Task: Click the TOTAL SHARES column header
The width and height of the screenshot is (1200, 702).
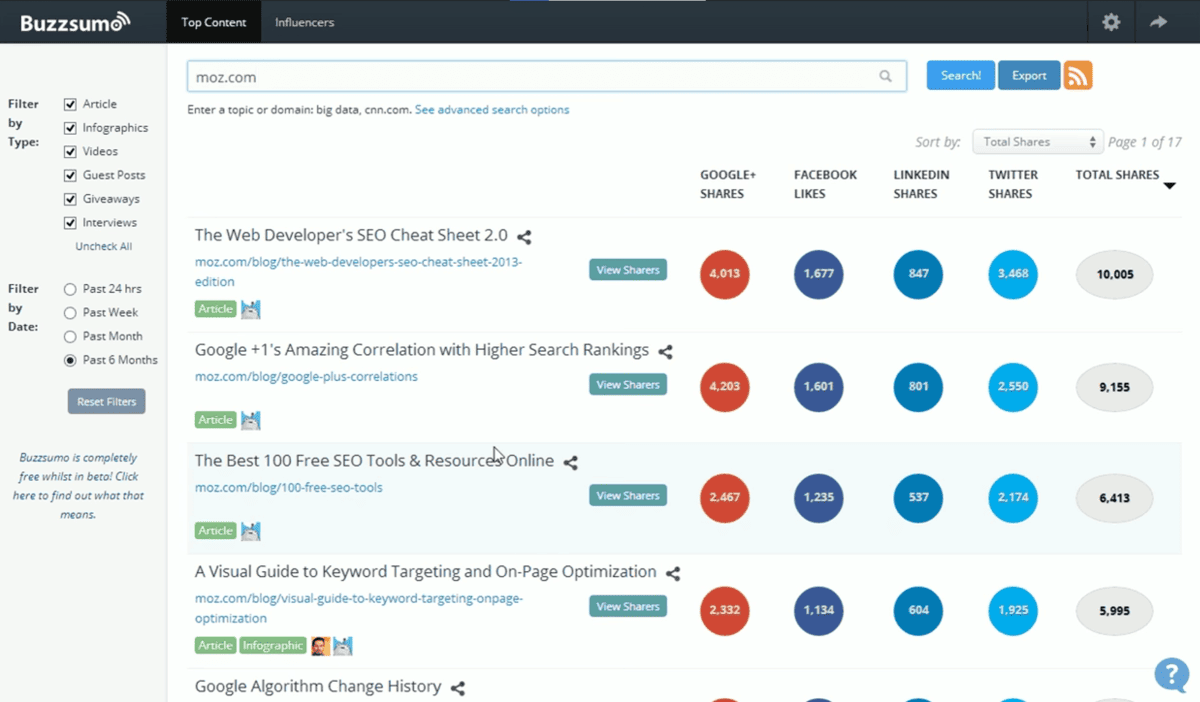Action: 1117,175
